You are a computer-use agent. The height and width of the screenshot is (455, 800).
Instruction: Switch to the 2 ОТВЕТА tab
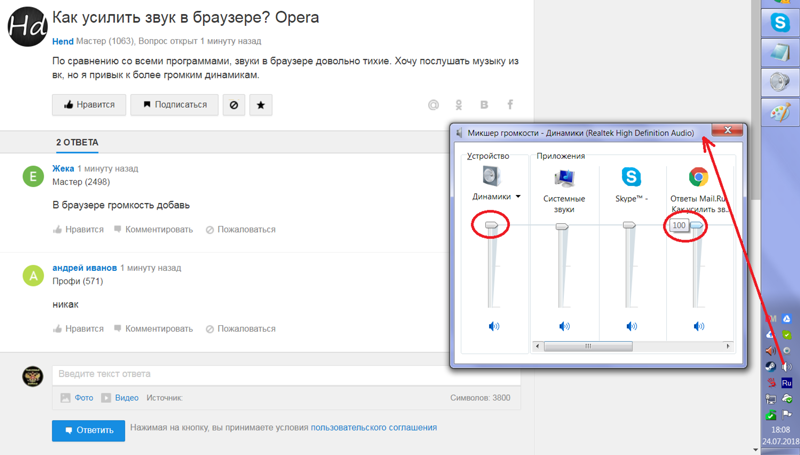(x=77, y=143)
